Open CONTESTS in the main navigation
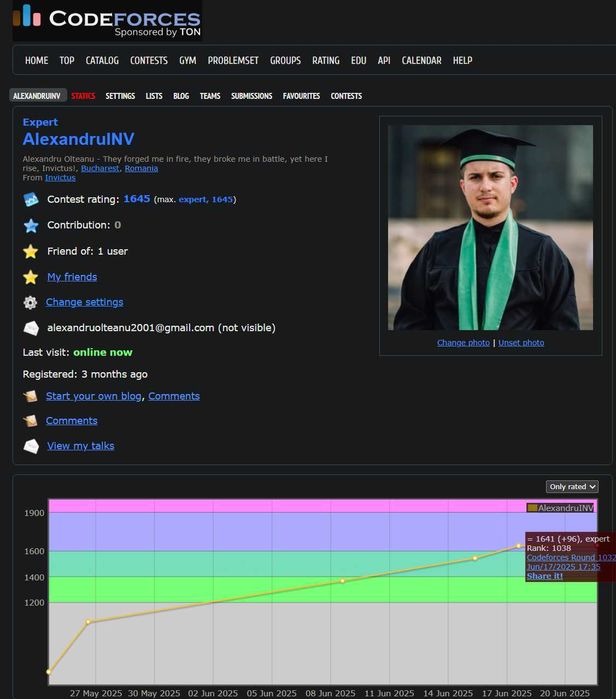Viewport: 616px width, 699px height. click(x=149, y=60)
